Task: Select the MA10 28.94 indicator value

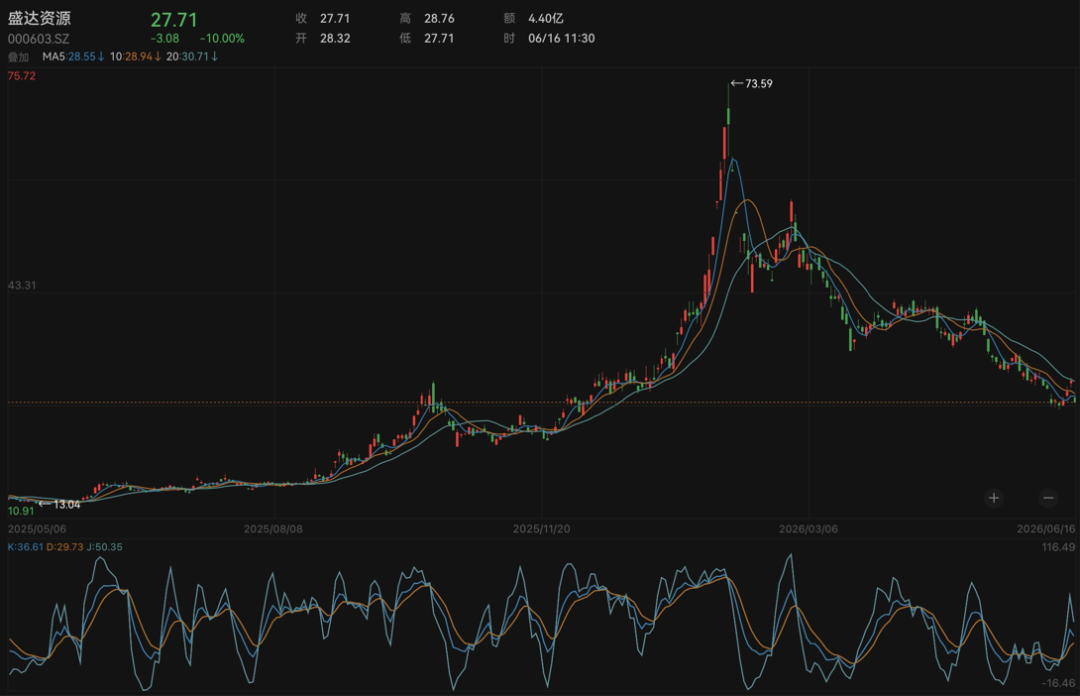Action: click(x=136, y=57)
